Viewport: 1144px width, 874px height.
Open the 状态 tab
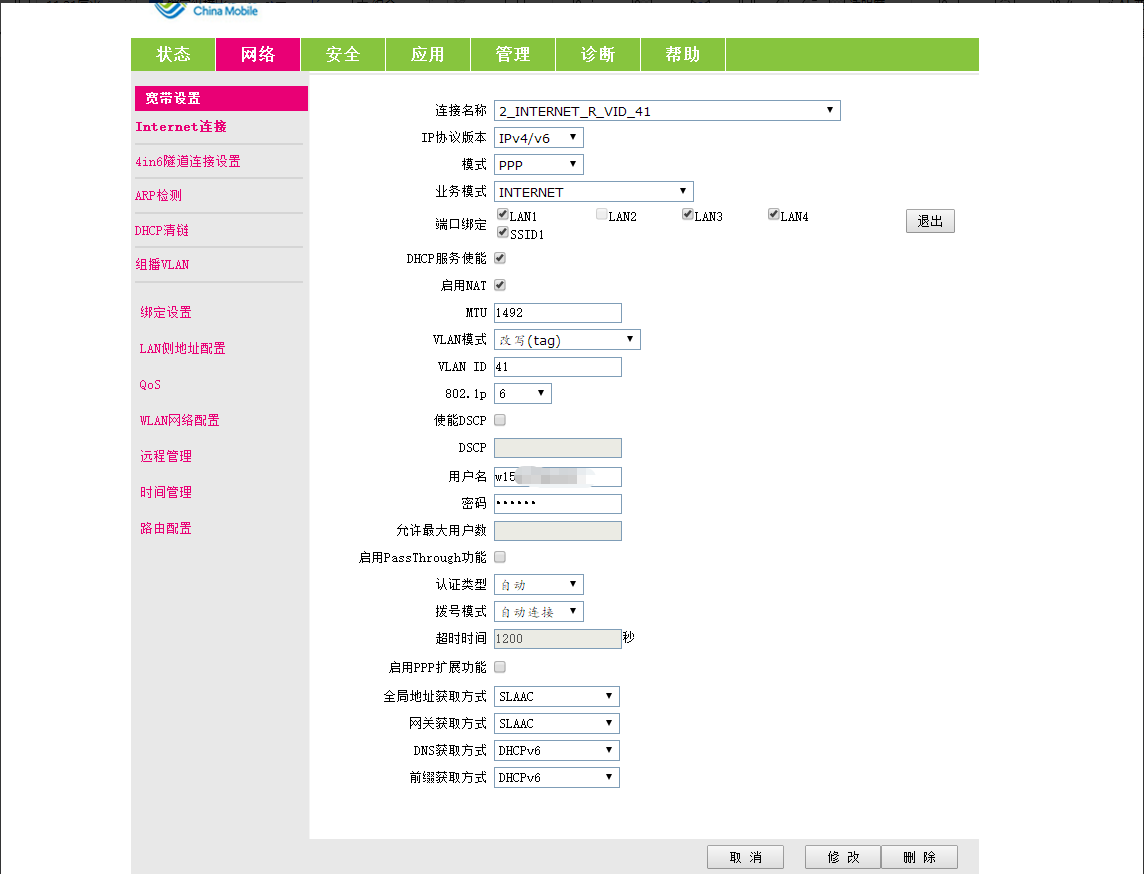(173, 55)
